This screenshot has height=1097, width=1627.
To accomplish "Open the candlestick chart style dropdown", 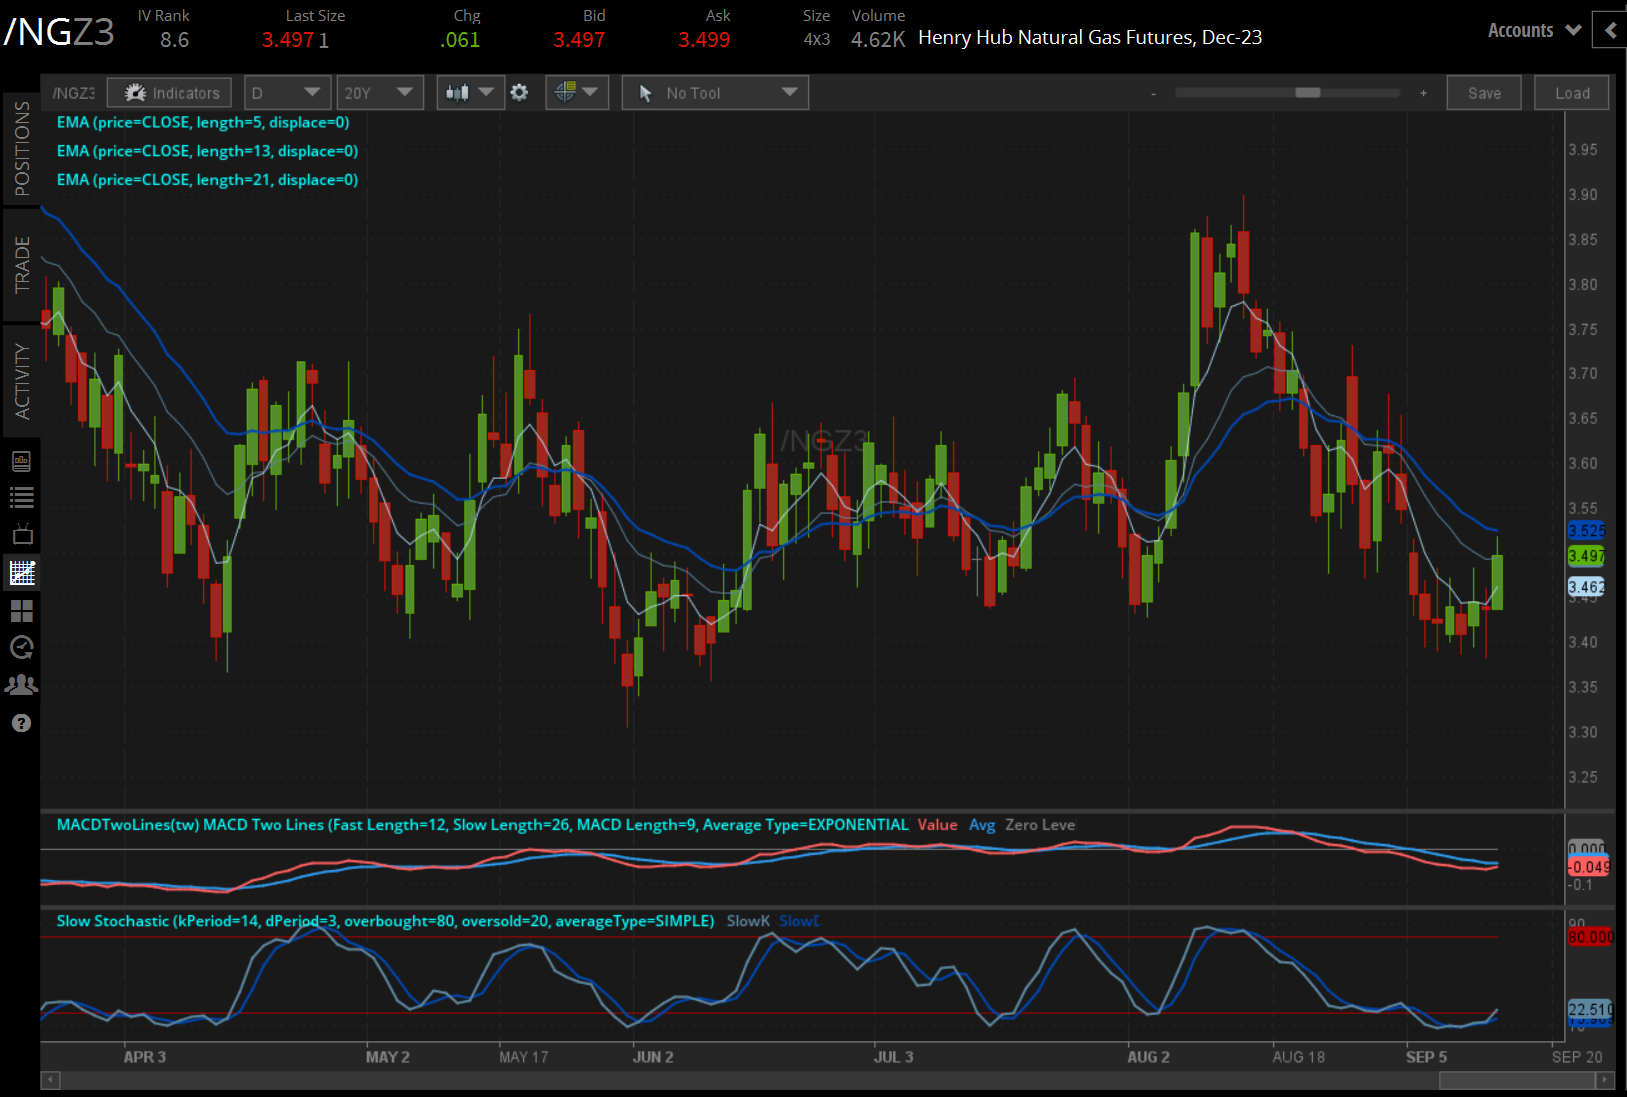I will [x=470, y=93].
